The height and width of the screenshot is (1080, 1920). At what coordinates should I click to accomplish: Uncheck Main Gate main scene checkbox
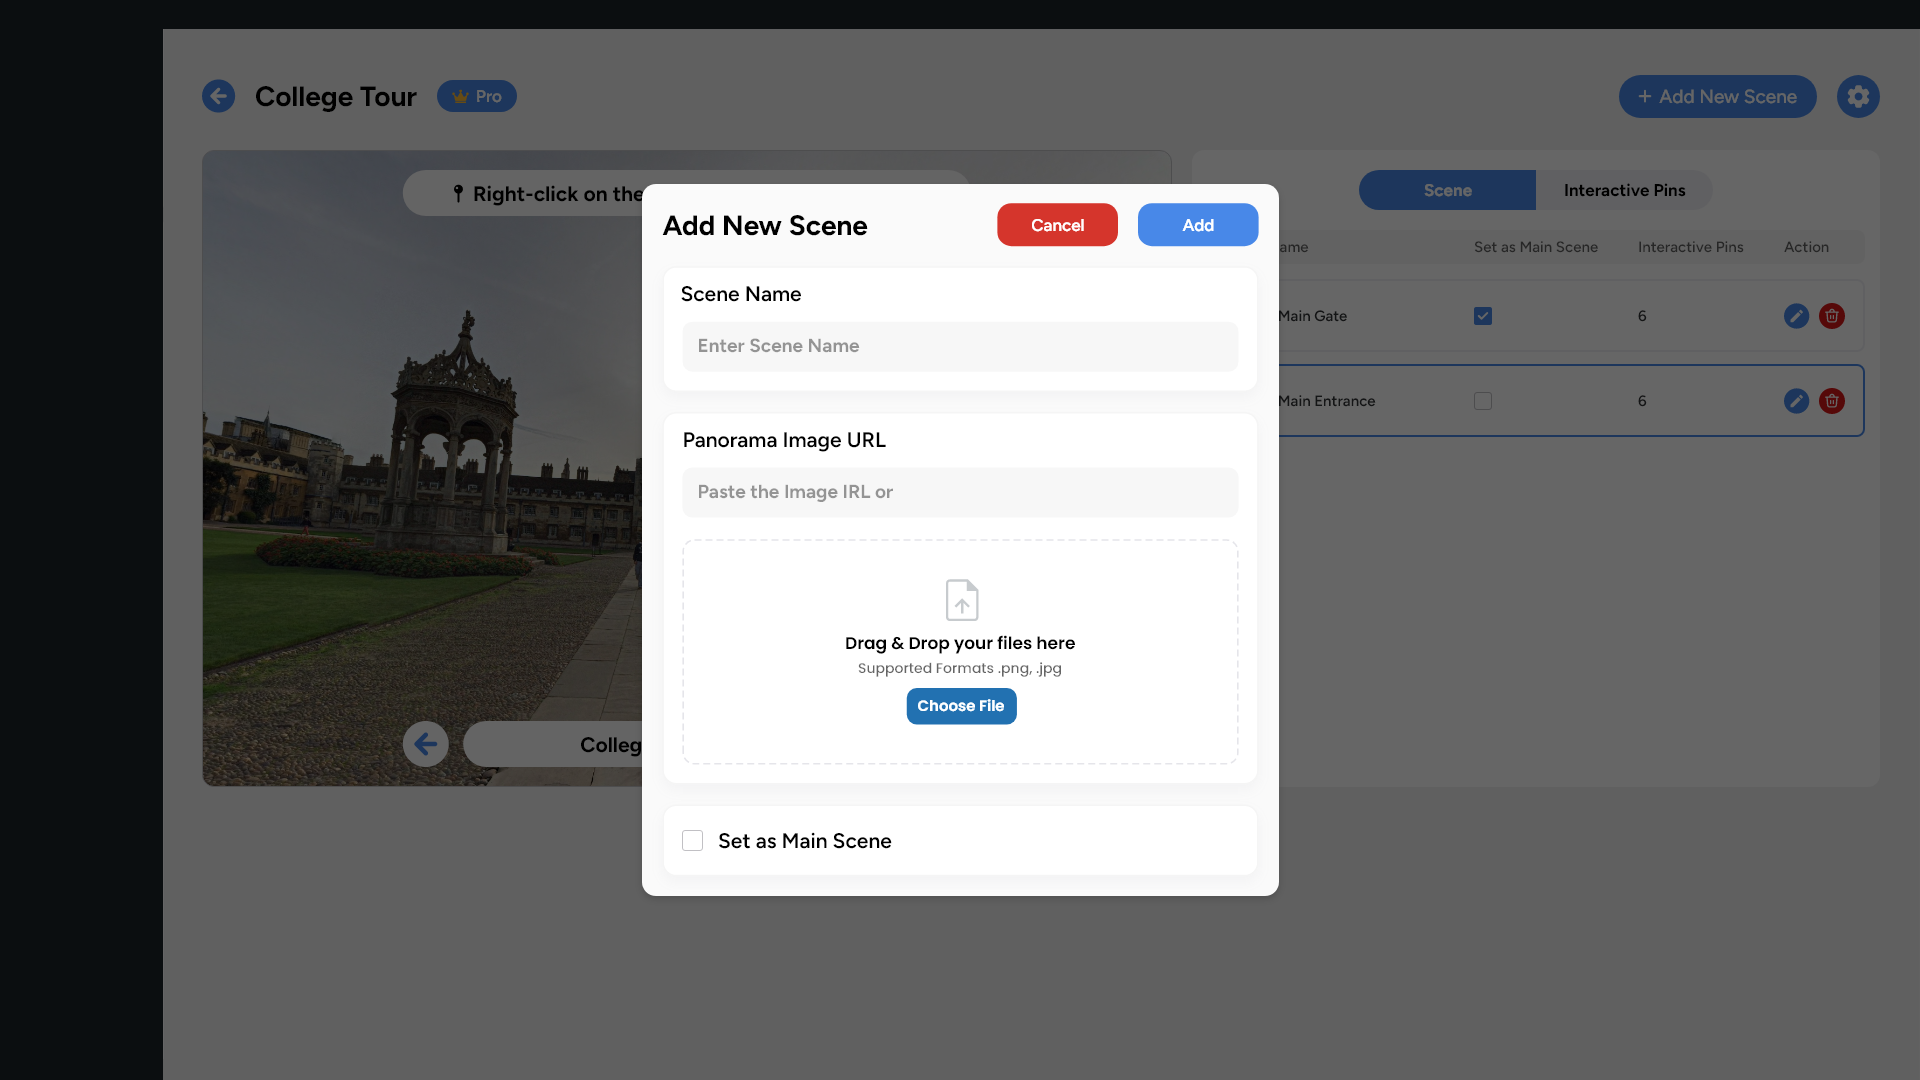click(1483, 316)
